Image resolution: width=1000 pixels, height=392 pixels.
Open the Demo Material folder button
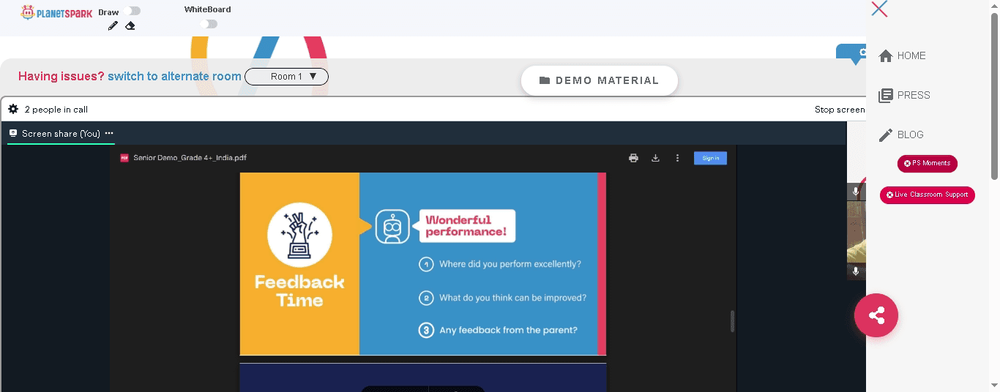[x=599, y=80]
